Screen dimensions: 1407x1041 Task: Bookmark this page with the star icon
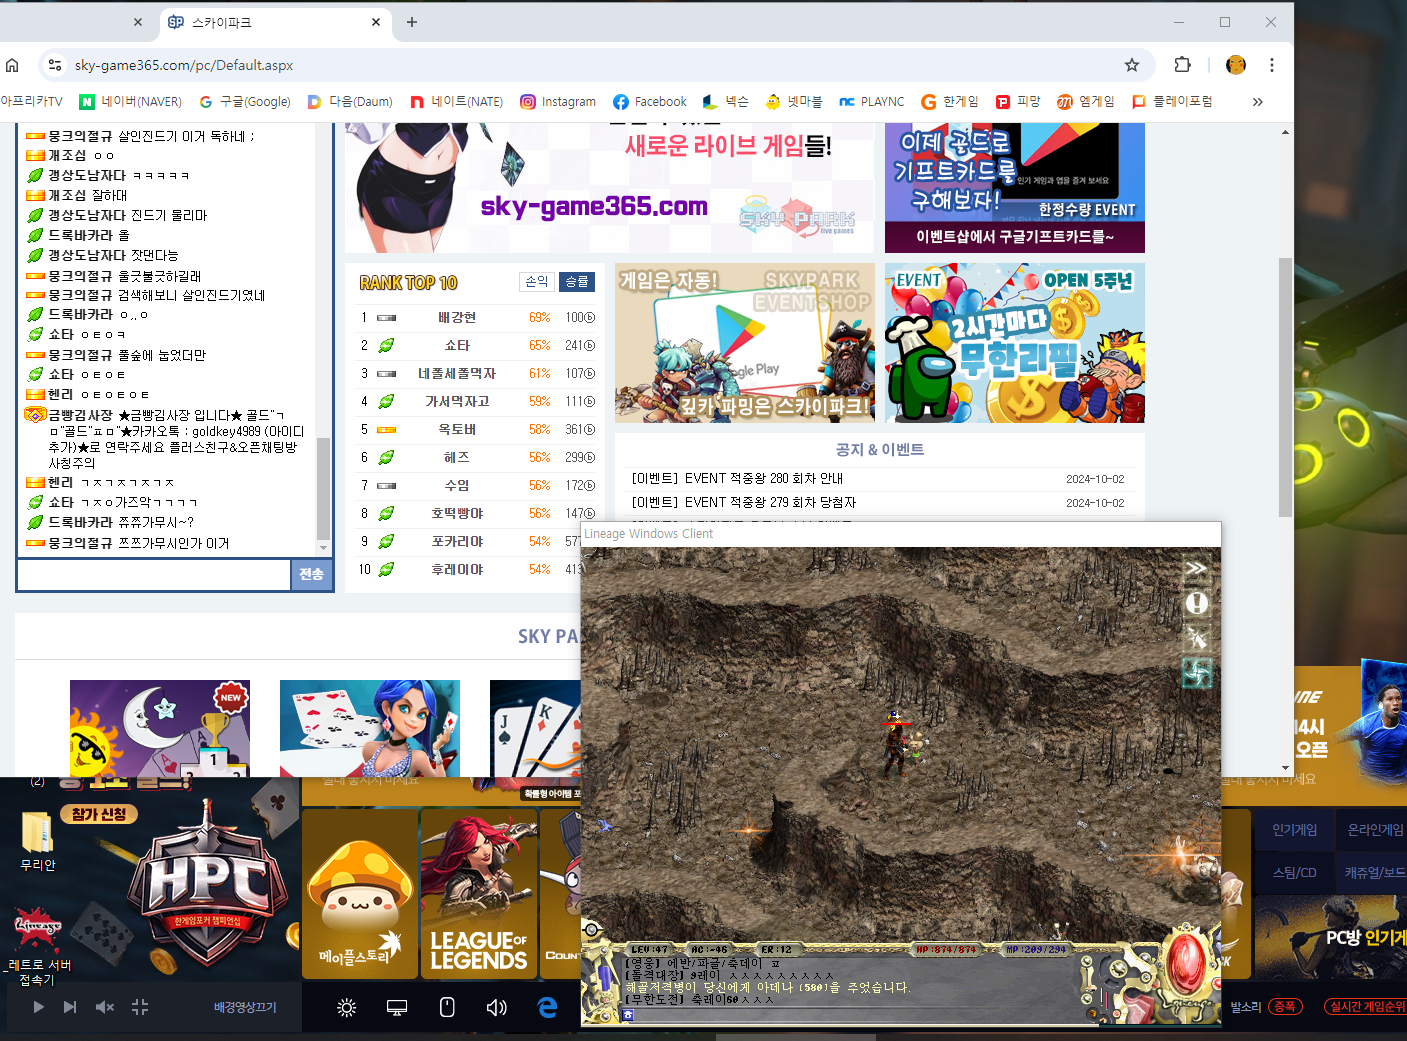pyautogui.click(x=1132, y=65)
